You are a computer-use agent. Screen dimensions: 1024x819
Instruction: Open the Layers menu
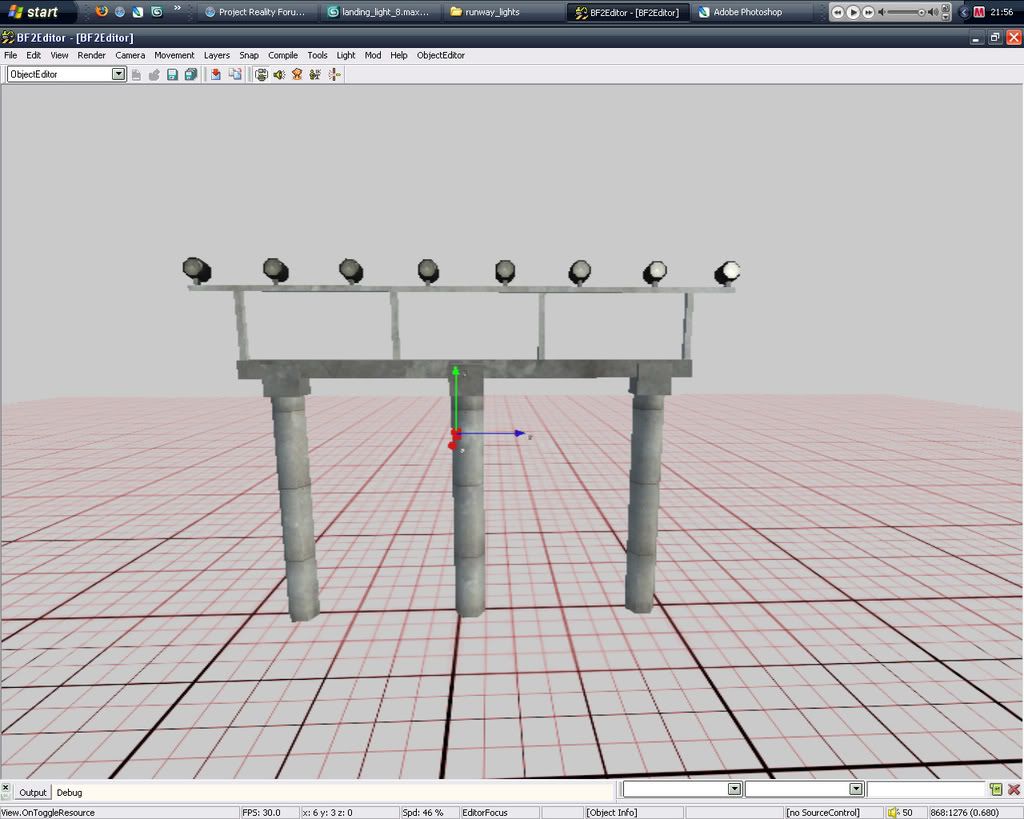[x=216, y=55]
